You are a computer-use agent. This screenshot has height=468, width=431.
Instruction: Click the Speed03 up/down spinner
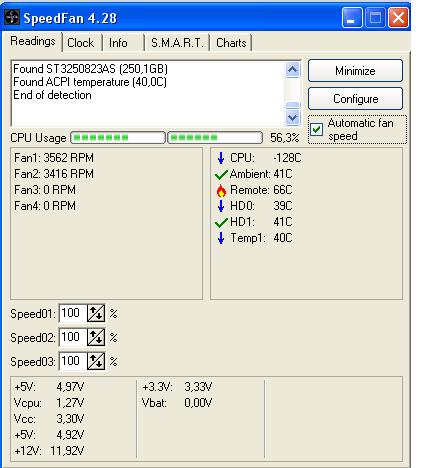point(96,361)
